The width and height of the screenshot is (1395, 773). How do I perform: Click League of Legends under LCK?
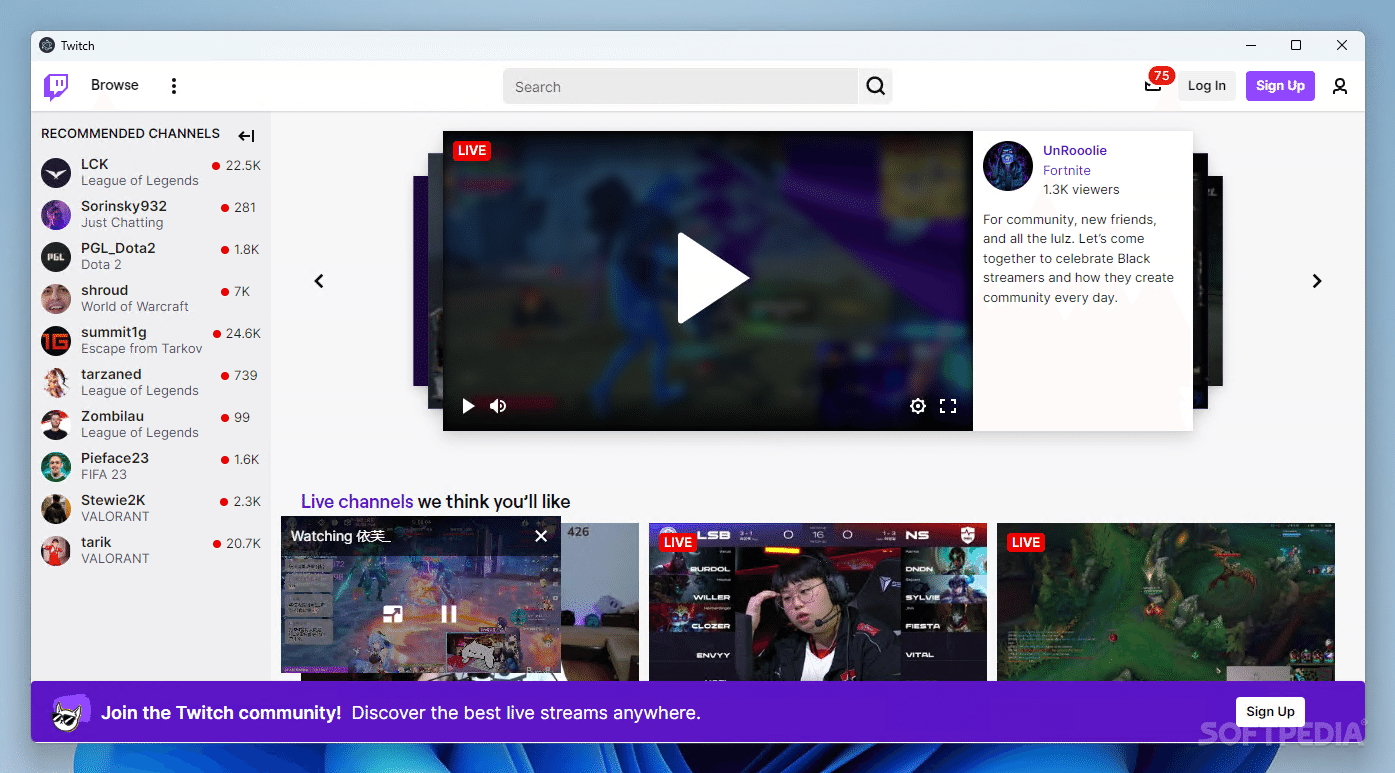(x=140, y=181)
